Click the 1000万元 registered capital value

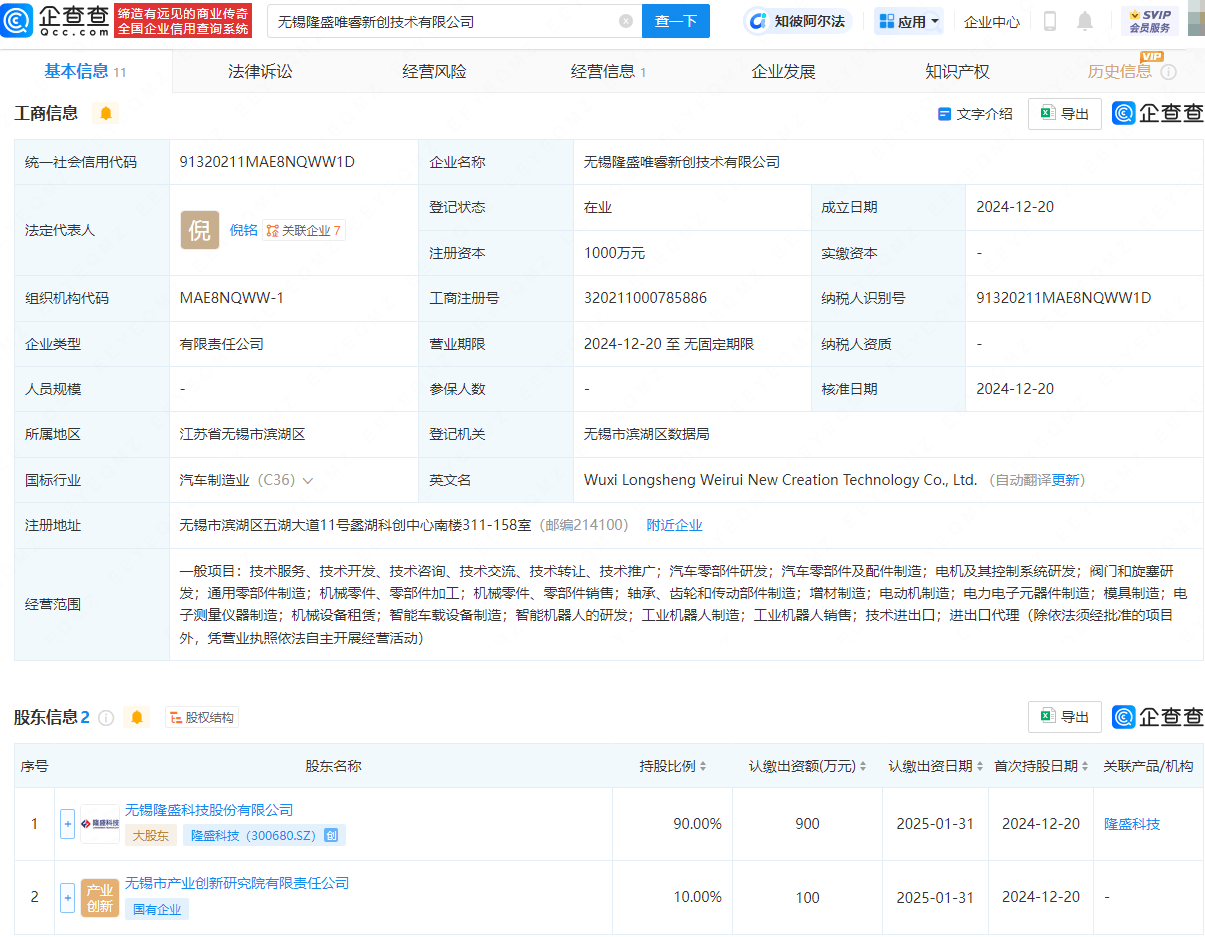[x=614, y=253]
